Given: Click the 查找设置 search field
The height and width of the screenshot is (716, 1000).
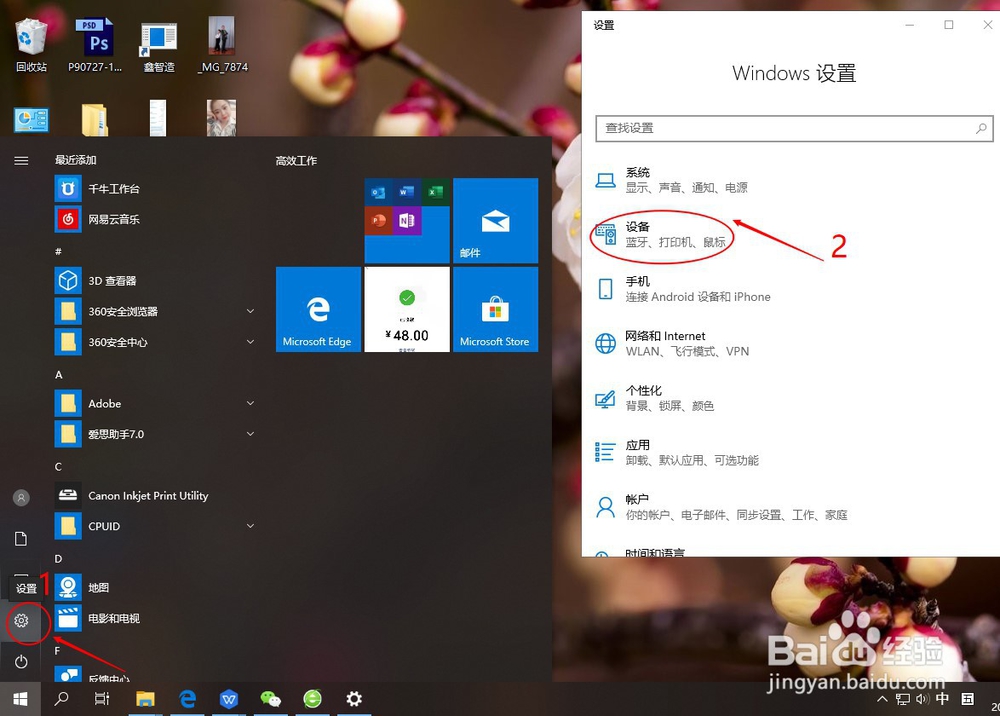Looking at the screenshot, I should (793, 129).
